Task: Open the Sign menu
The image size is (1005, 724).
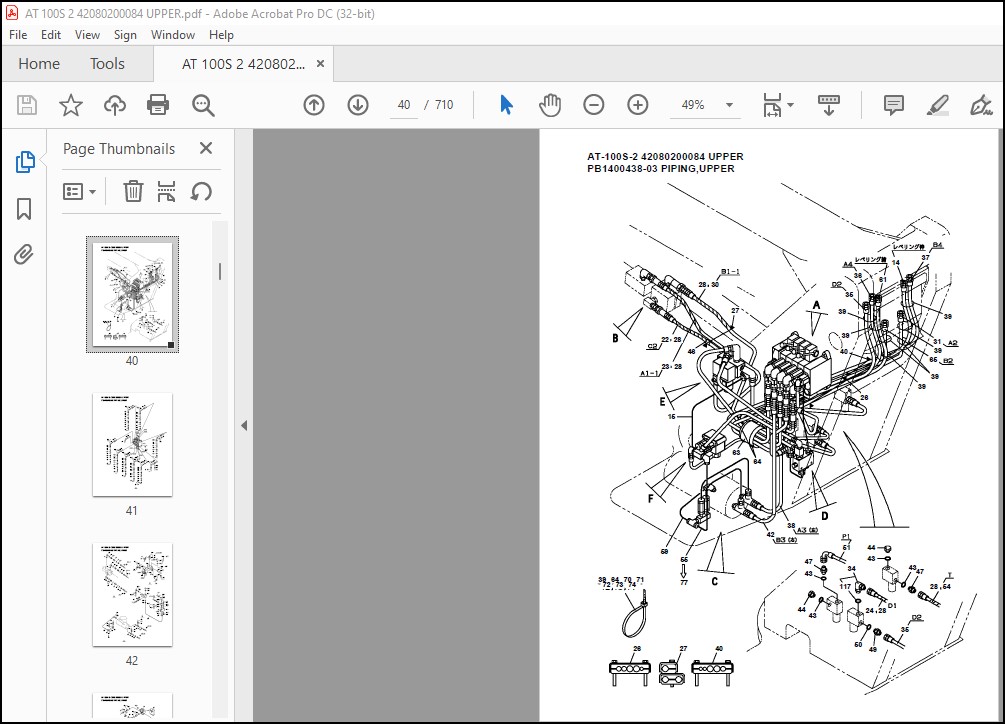Action: (125, 35)
